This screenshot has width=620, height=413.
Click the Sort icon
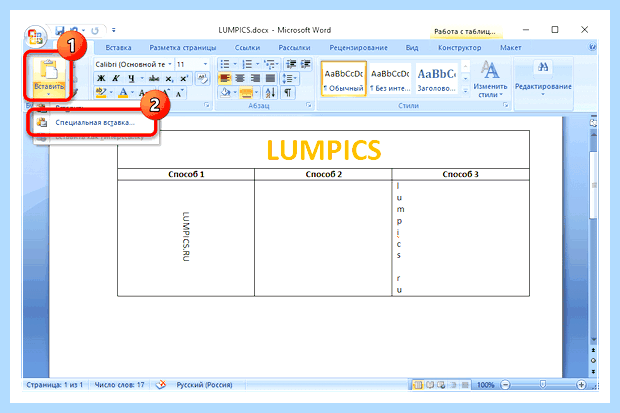270,93
